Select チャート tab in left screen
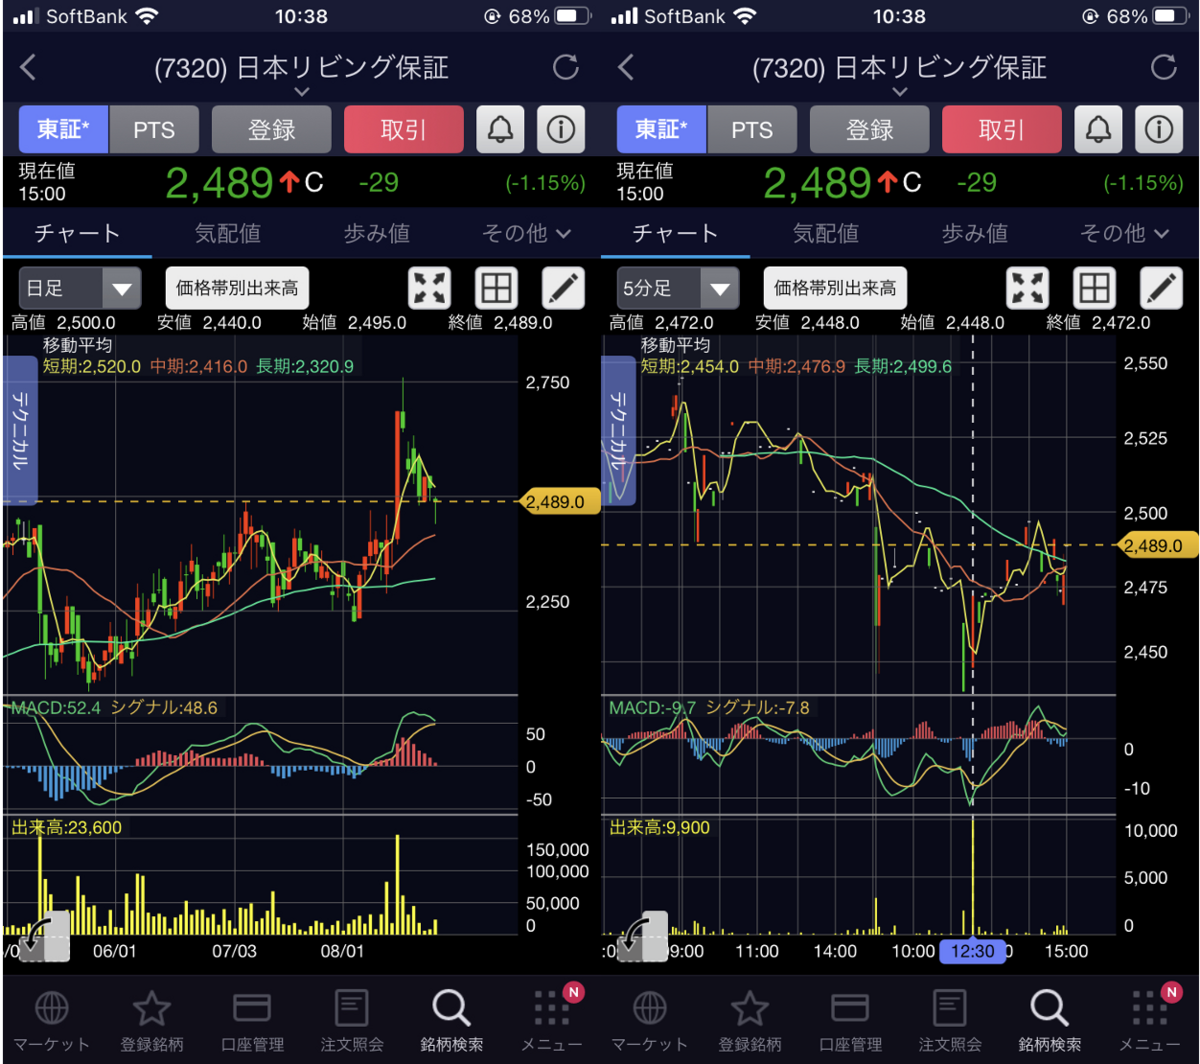The height and width of the screenshot is (1064, 1200). point(77,233)
